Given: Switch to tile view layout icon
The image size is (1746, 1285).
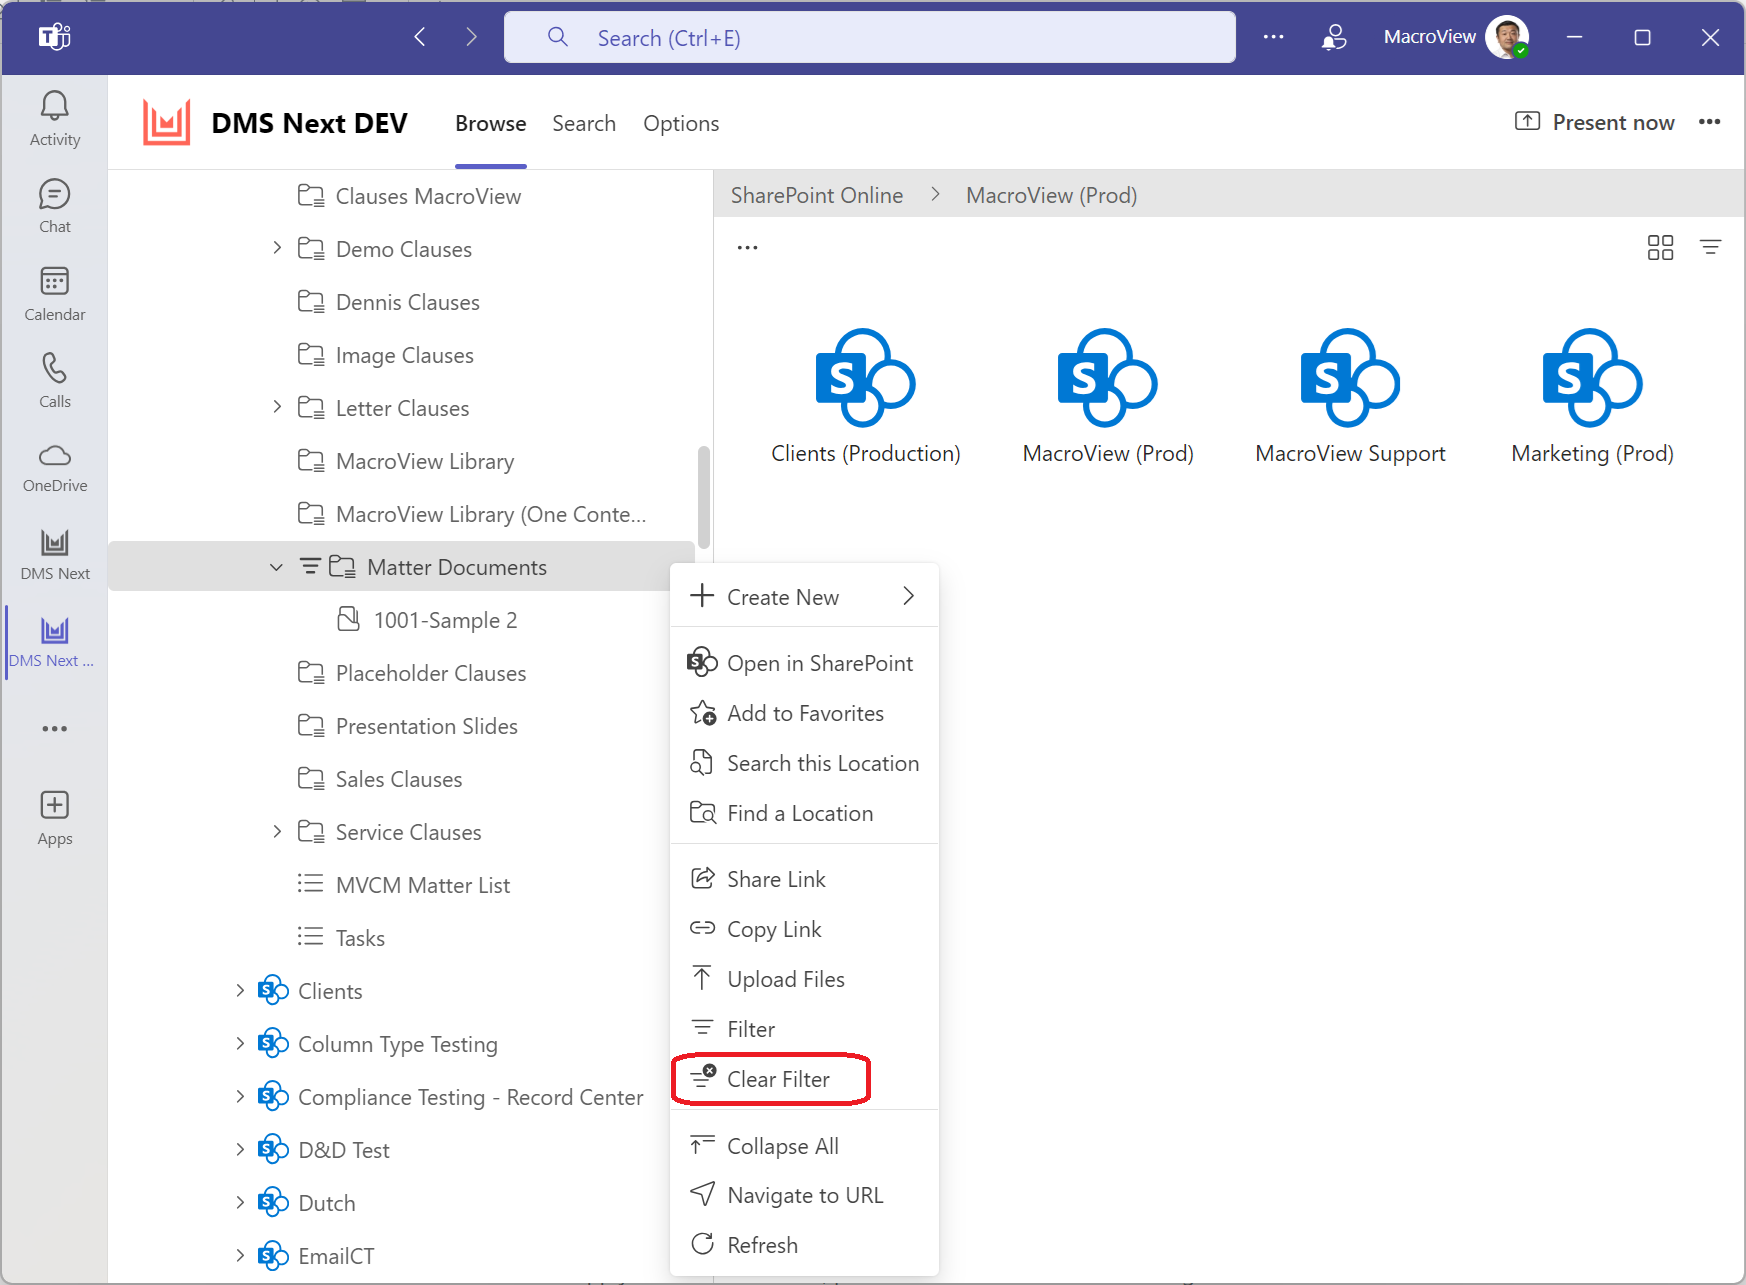Looking at the screenshot, I should coord(1660,248).
